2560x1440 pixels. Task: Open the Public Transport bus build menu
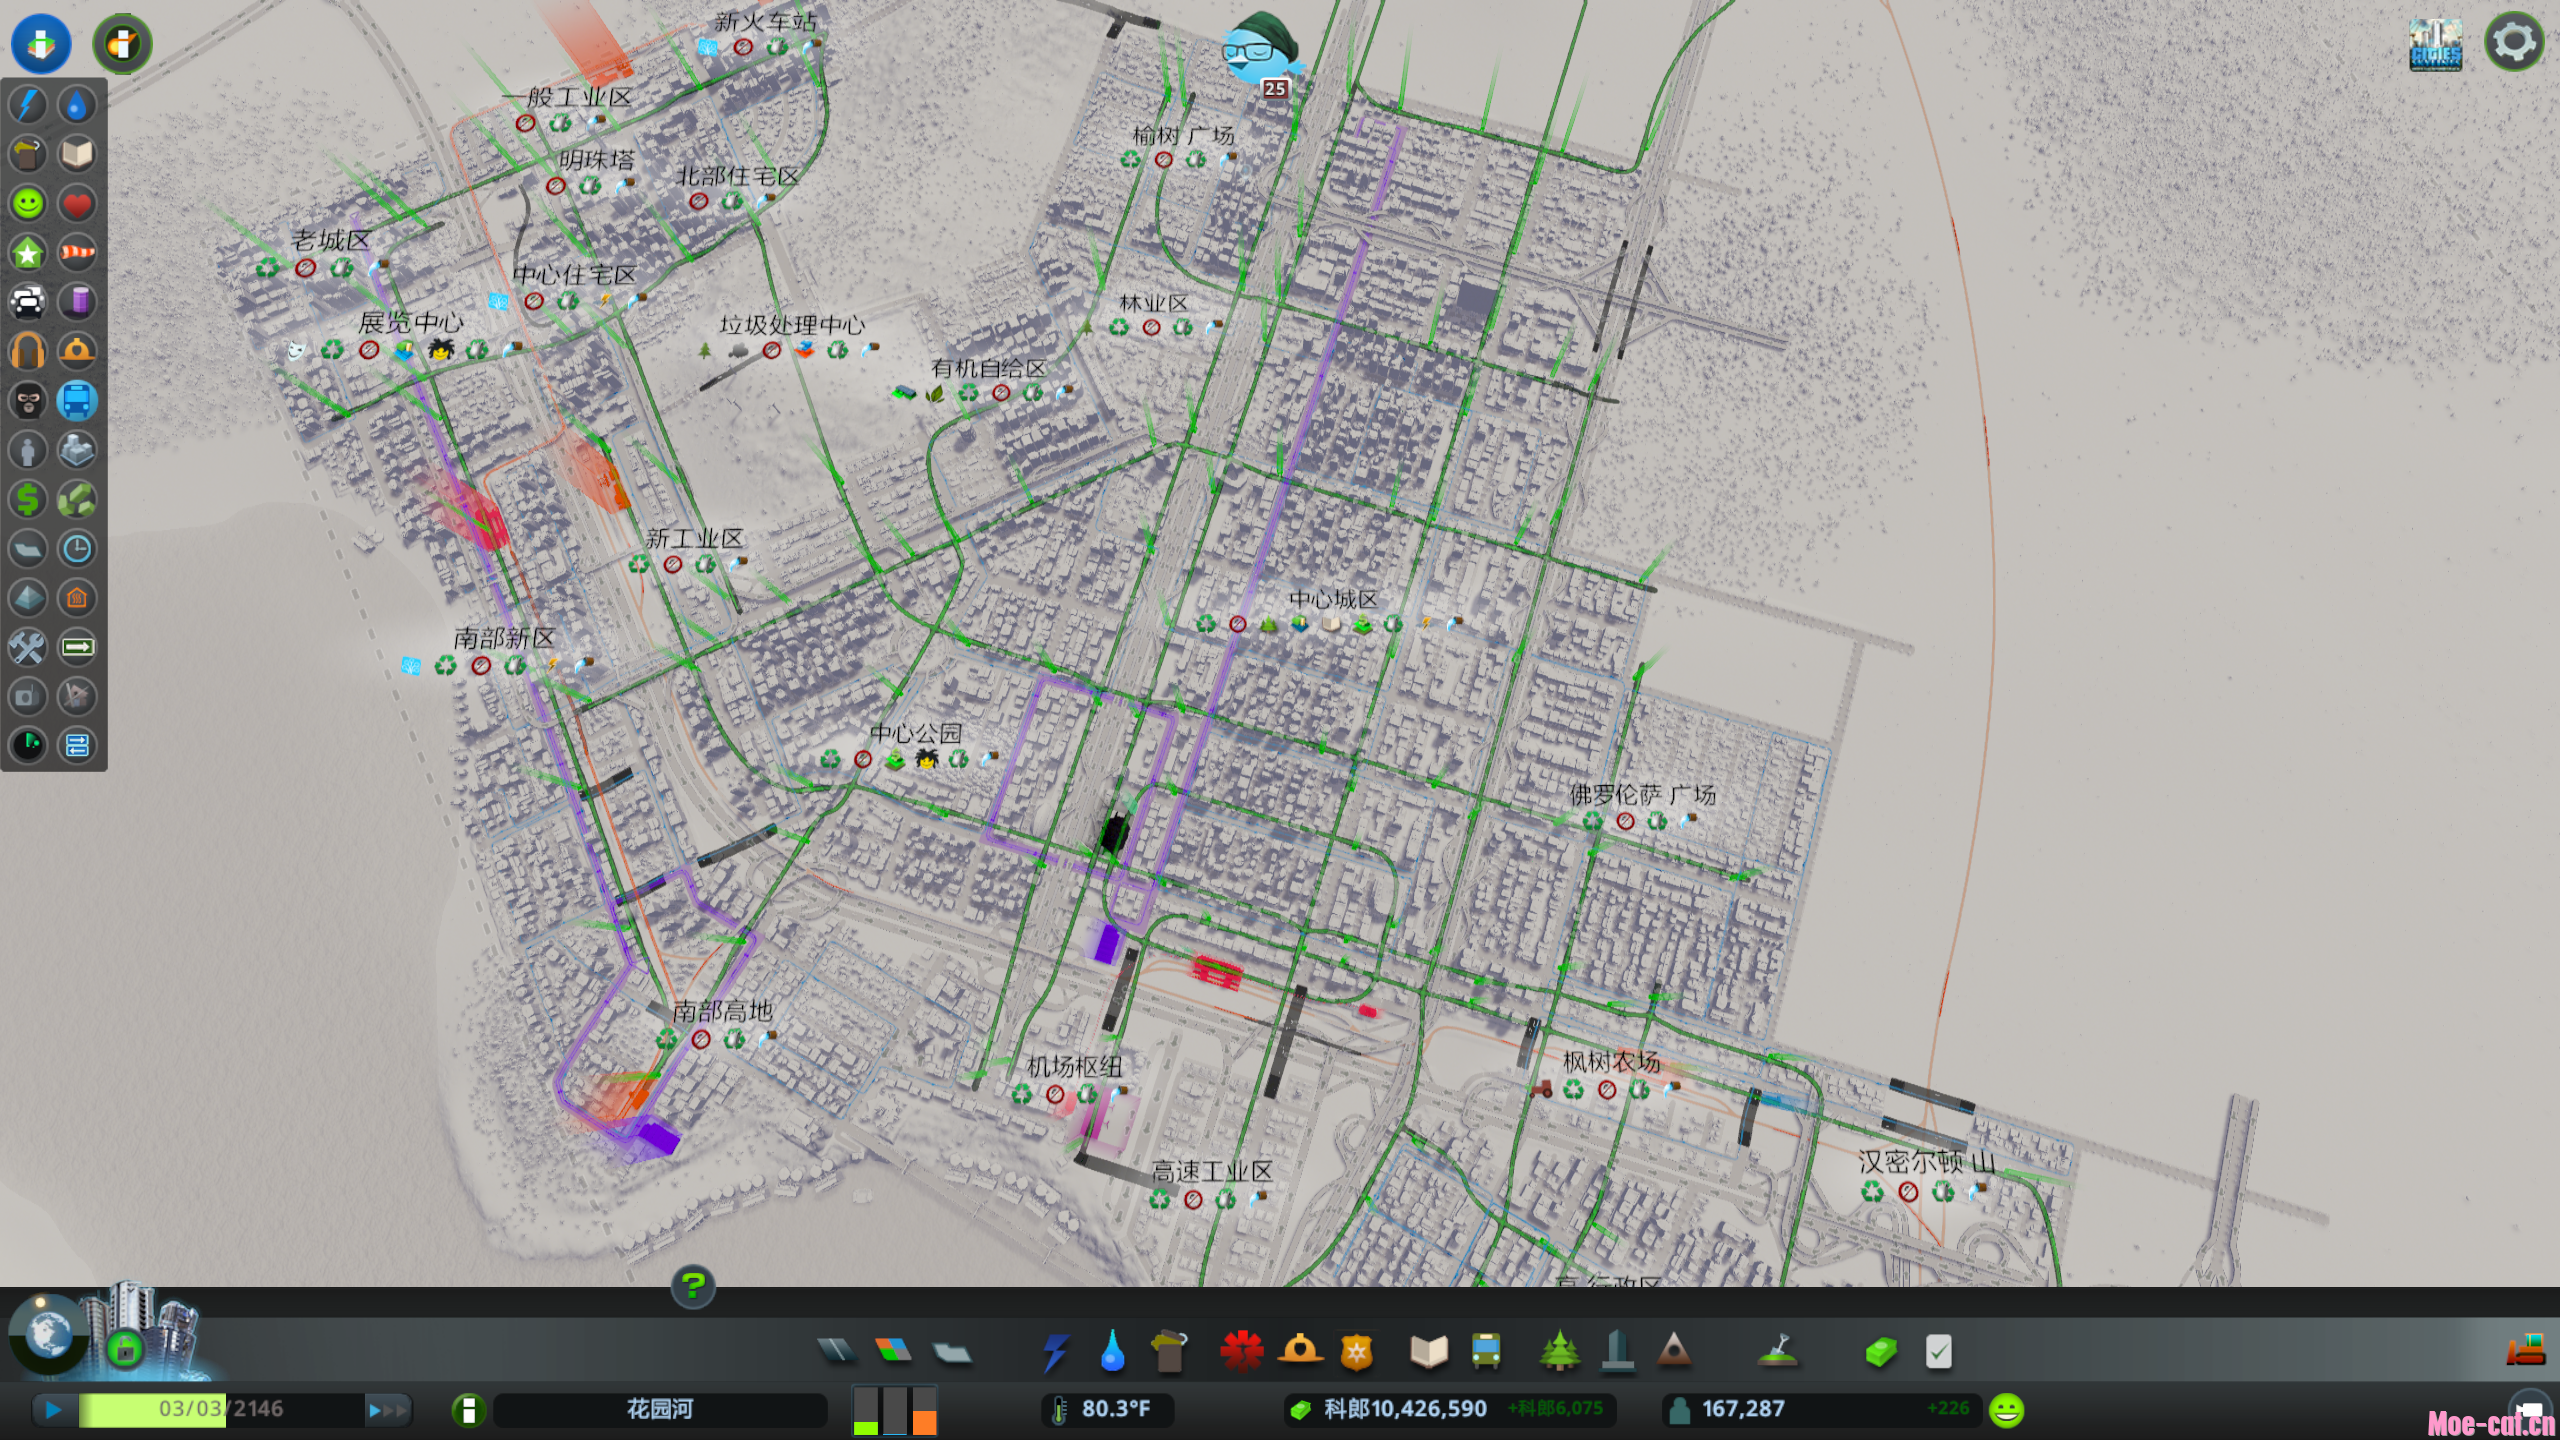1486,1352
